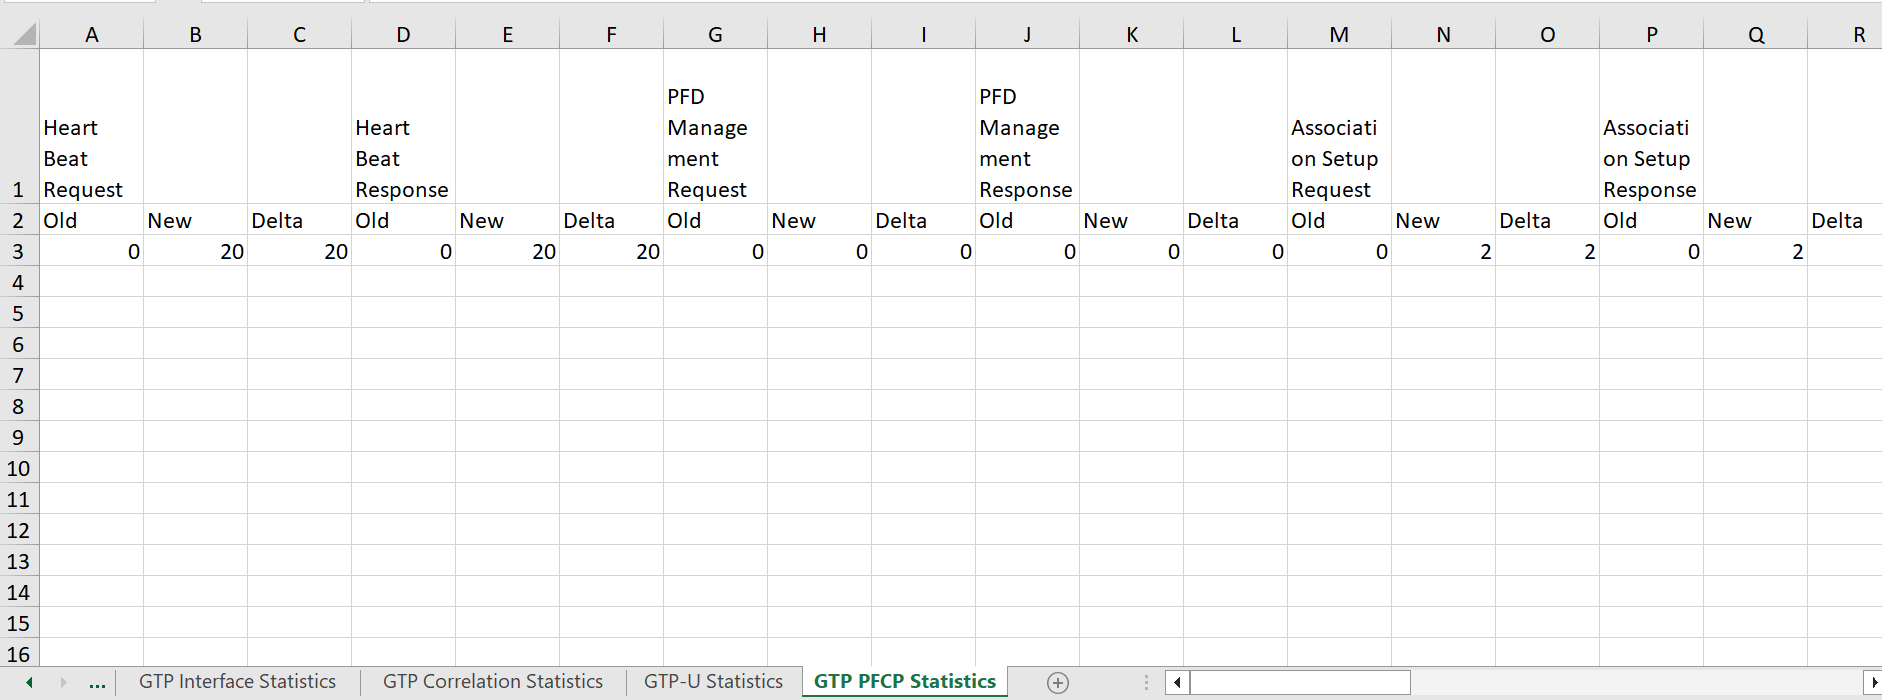Open the GTP Interface Statistics sheet
The height and width of the screenshot is (700, 1882).
[x=237, y=682]
